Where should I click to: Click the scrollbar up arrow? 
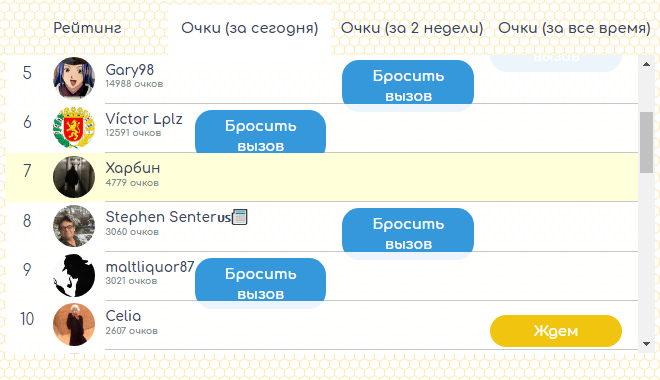pyautogui.click(x=646, y=64)
